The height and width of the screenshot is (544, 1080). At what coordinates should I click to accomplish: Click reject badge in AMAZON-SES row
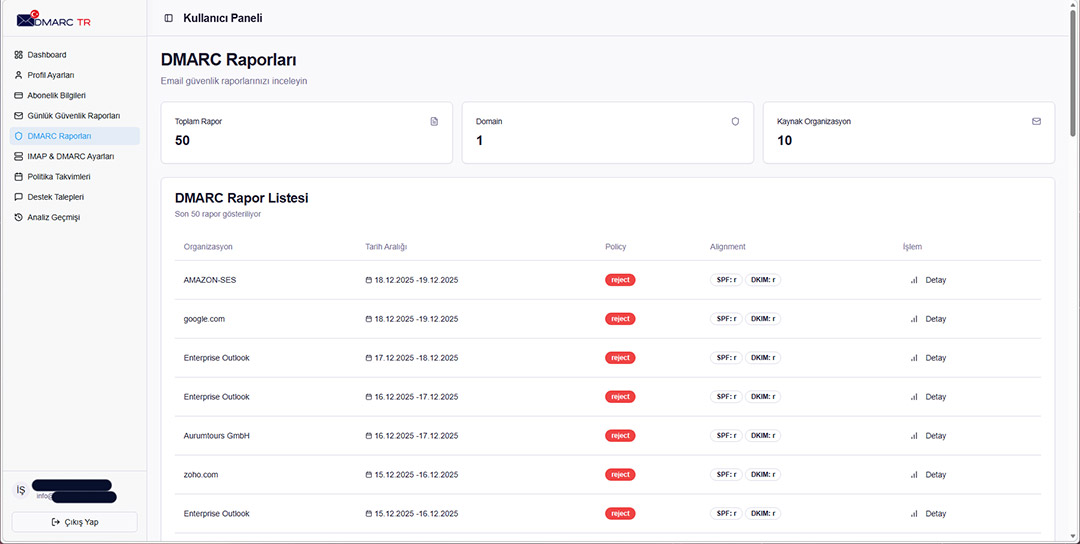tap(620, 280)
